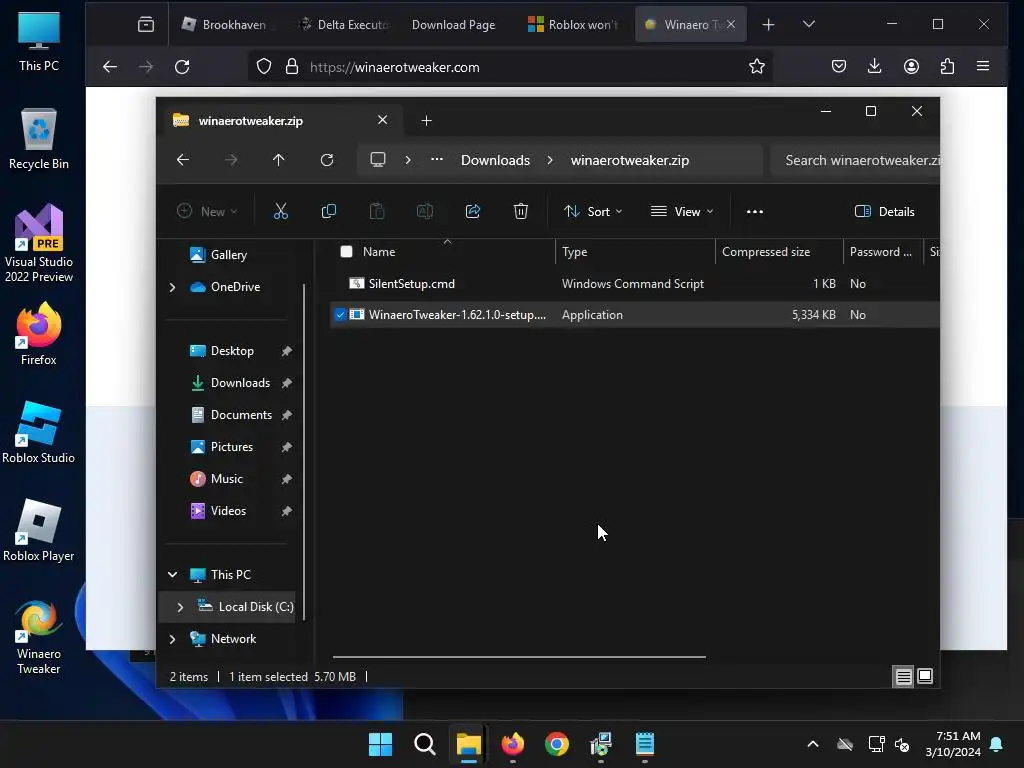
Task: Go back in File Explorer
Action: [x=183, y=160]
